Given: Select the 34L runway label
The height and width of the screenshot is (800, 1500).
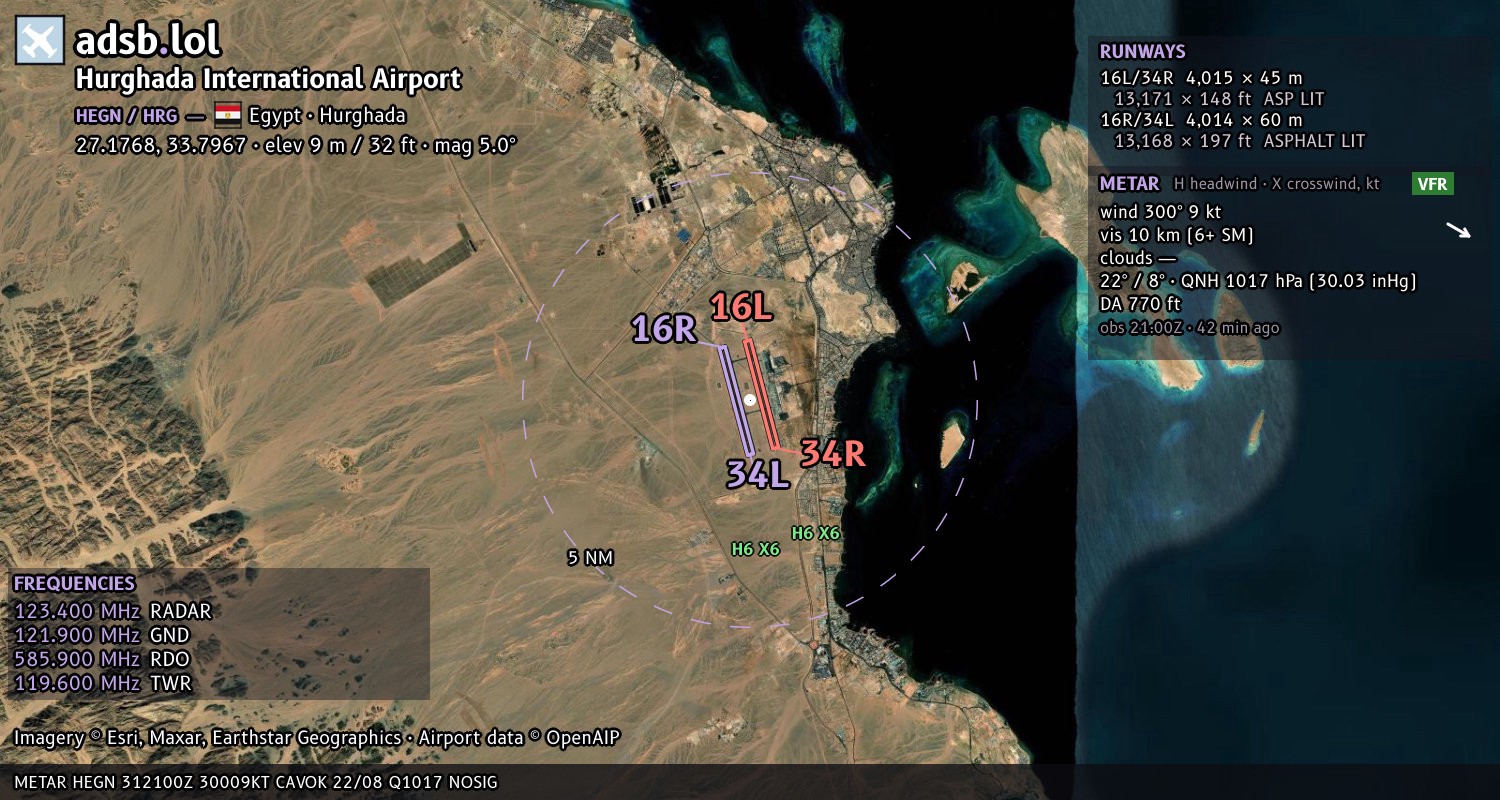Looking at the screenshot, I should point(758,474).
